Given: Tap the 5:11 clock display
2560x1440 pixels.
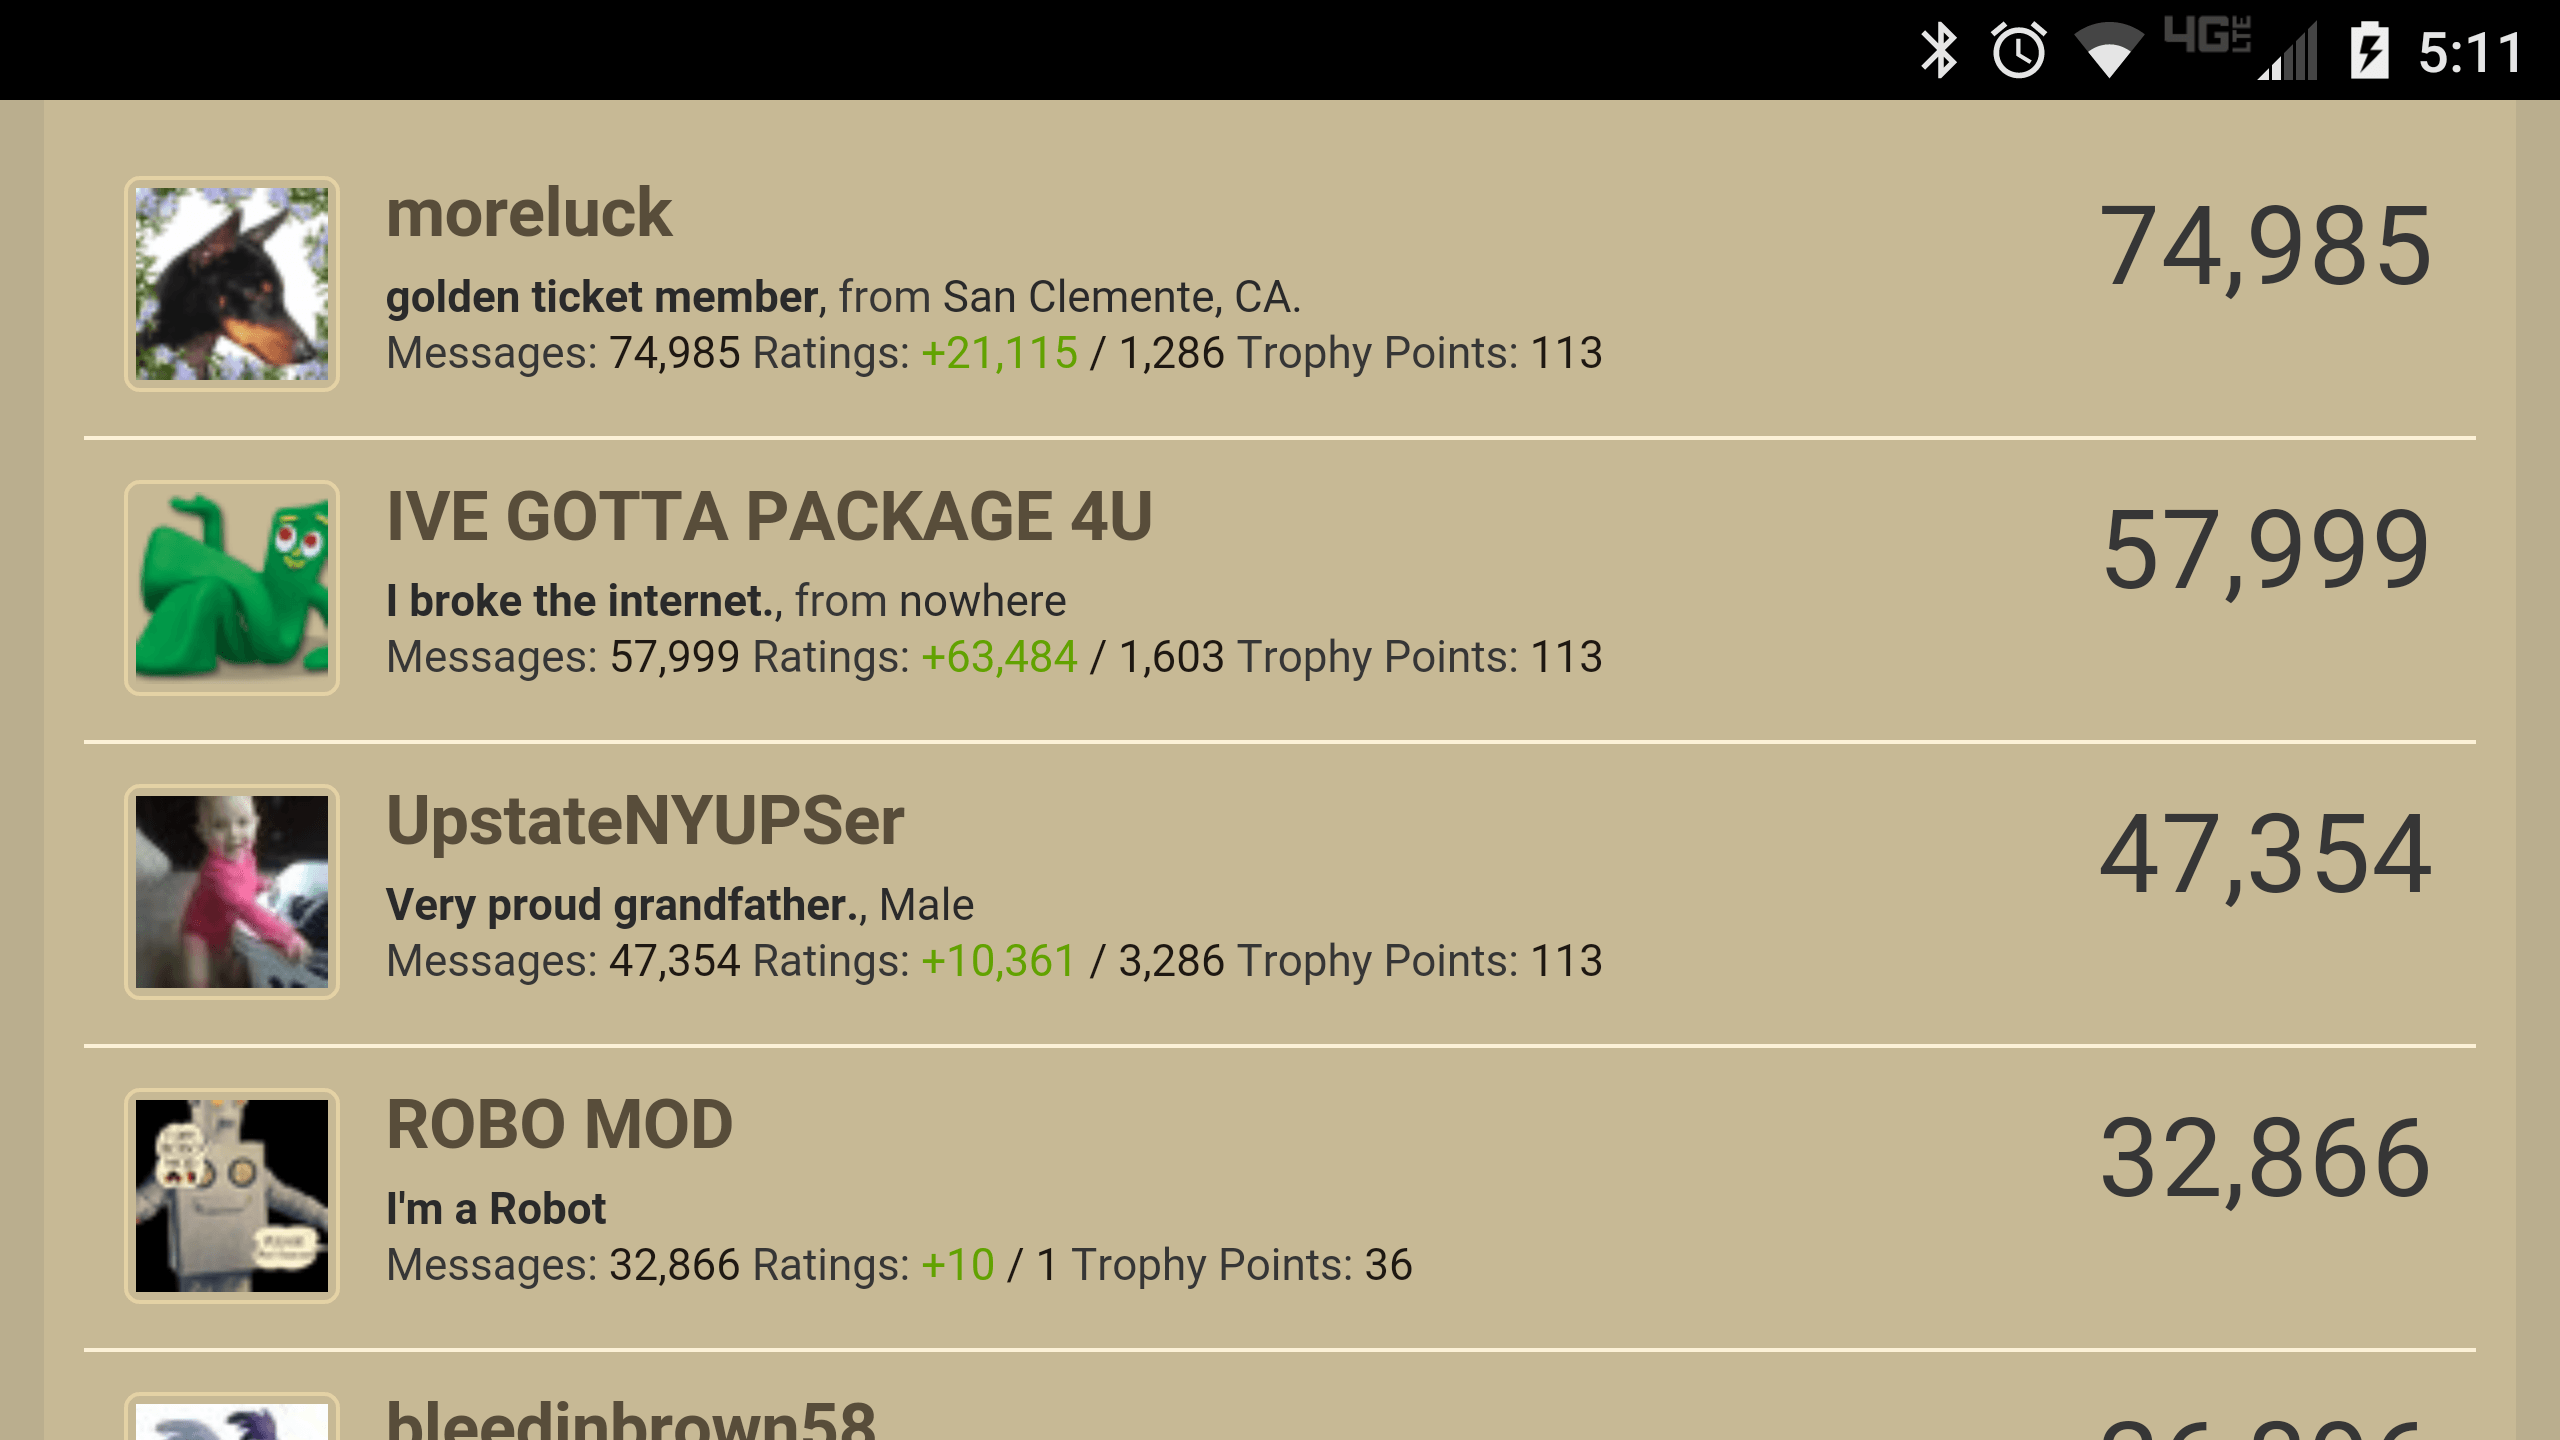Looking at the screenshot, I should [x=2470, y=52].
